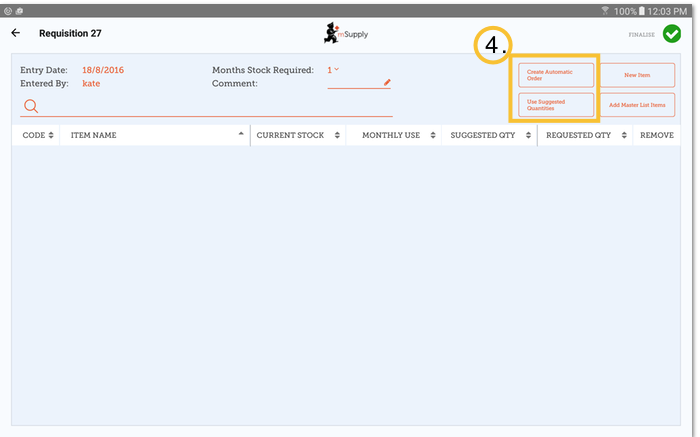Sort by the REQUESTED QTY column
700x437 pixels.
[584, 135]
